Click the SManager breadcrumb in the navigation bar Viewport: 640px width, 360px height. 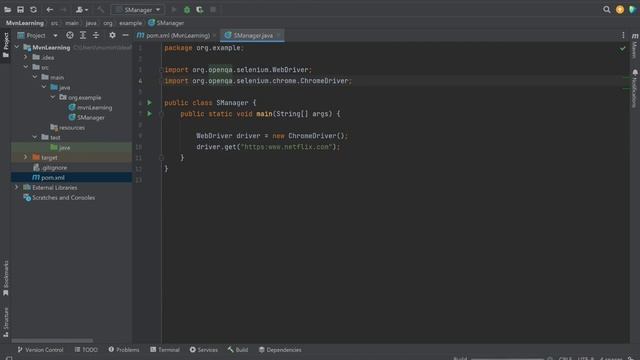coord(166,23)
